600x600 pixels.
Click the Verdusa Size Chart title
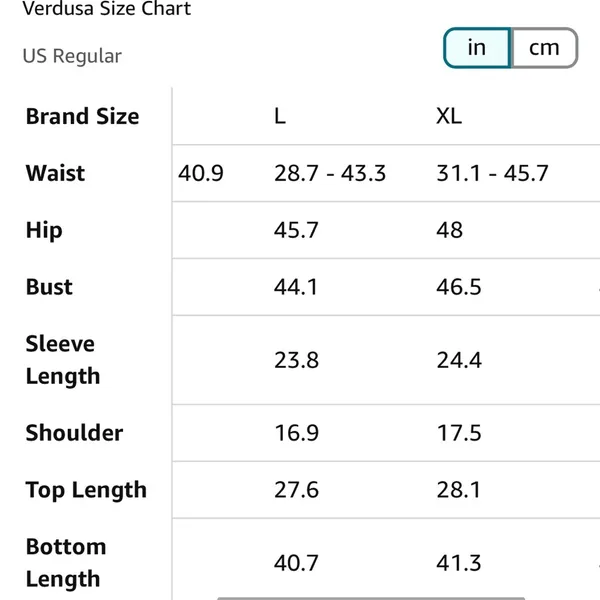(x=107, y=8)
